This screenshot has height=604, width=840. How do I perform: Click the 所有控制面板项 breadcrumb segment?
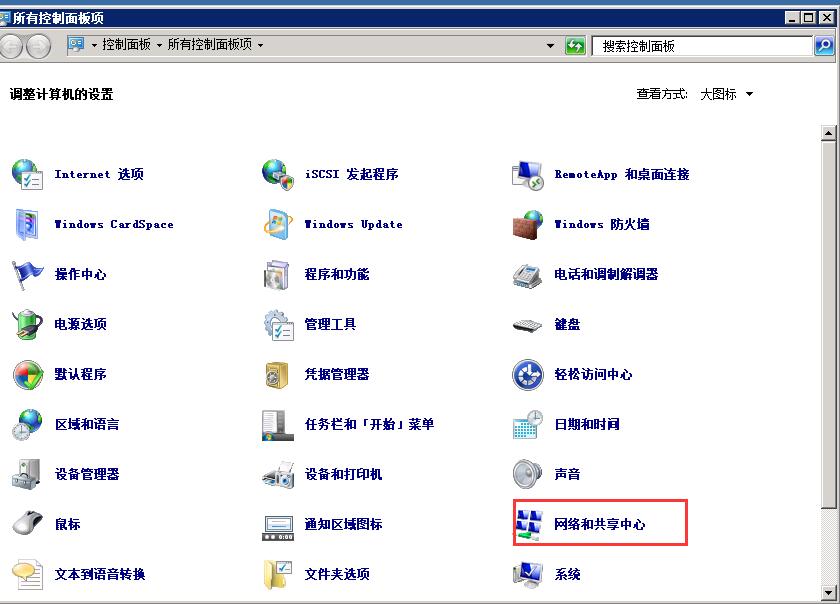pos(210,44)
